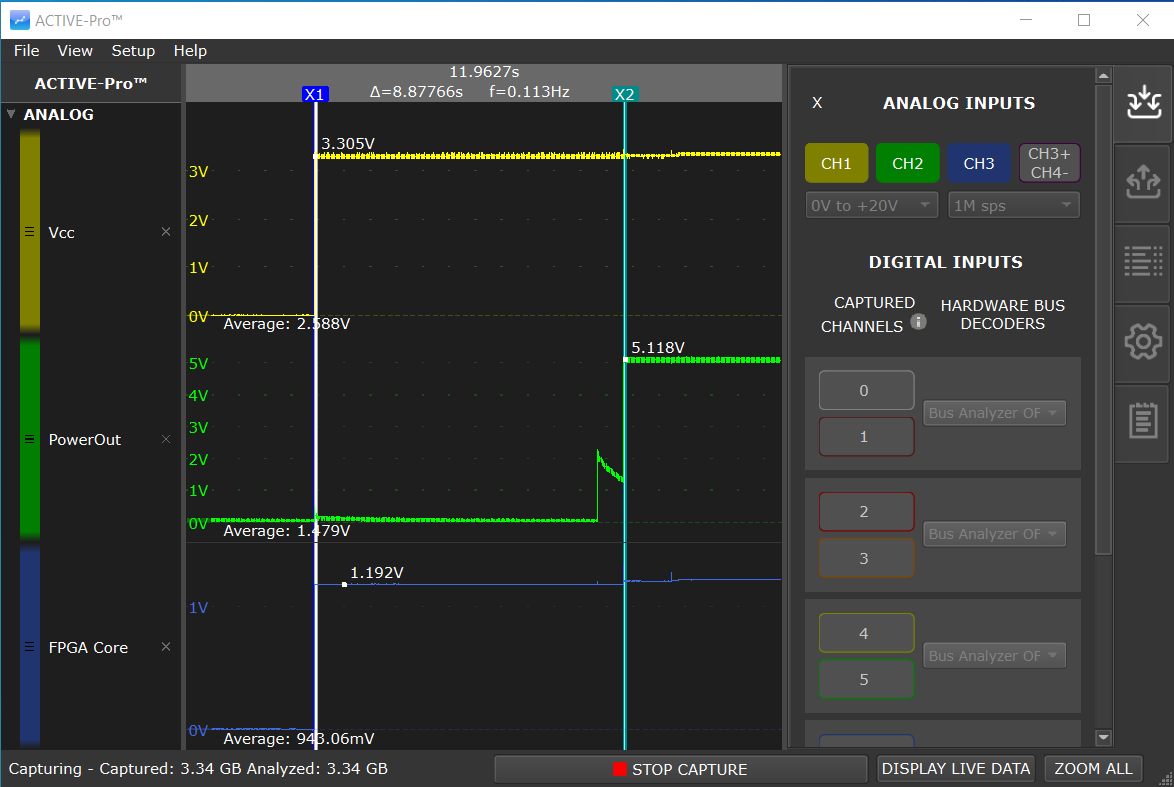The height and width of the screenshot is (787, 1174).
Task: Open the 0V to +20V range dropdown
Action: click(x=871, y=204)
